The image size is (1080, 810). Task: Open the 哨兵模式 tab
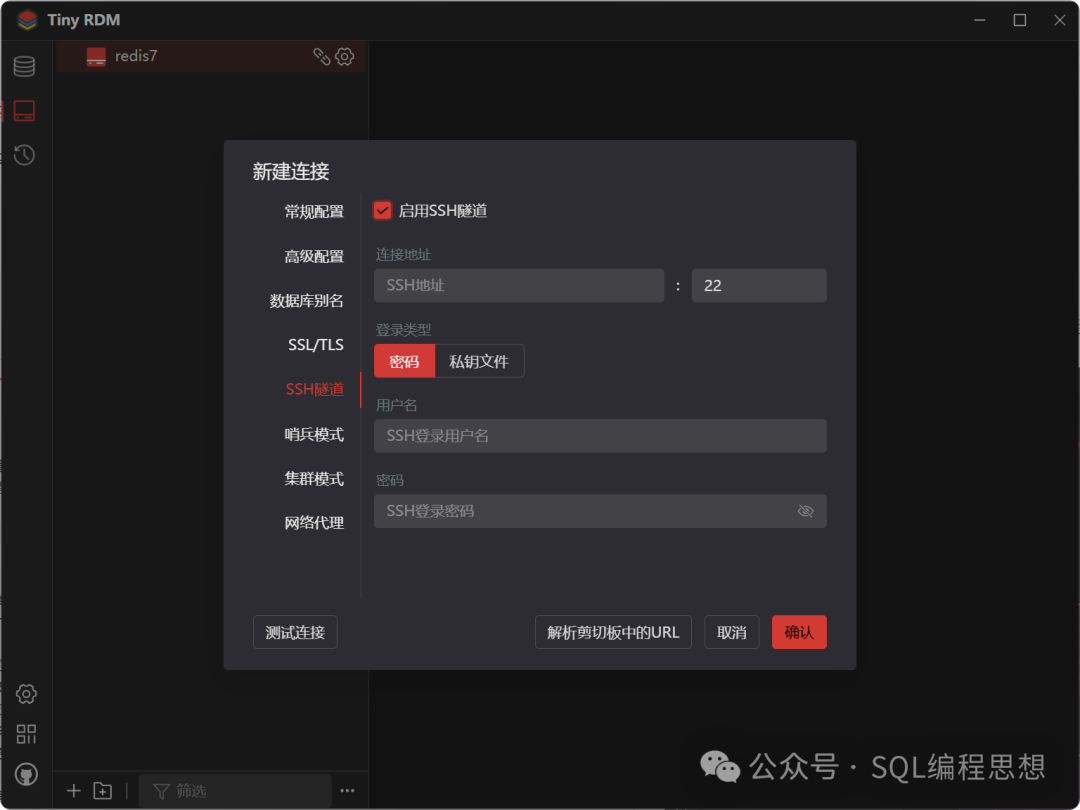point(313,434)
